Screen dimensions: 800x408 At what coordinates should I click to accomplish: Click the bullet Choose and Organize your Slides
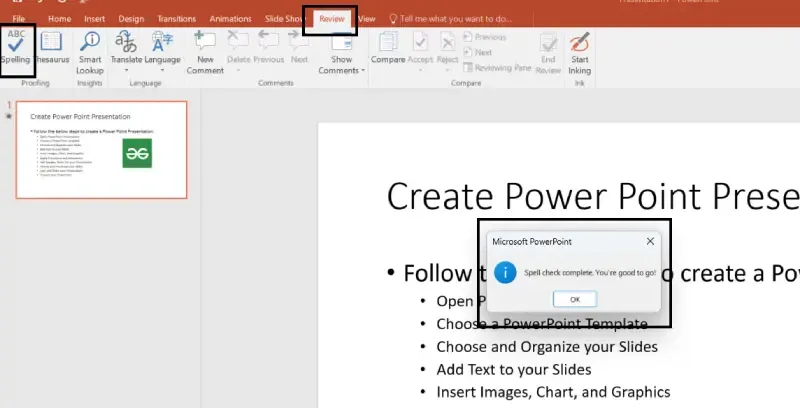[547, 347]
